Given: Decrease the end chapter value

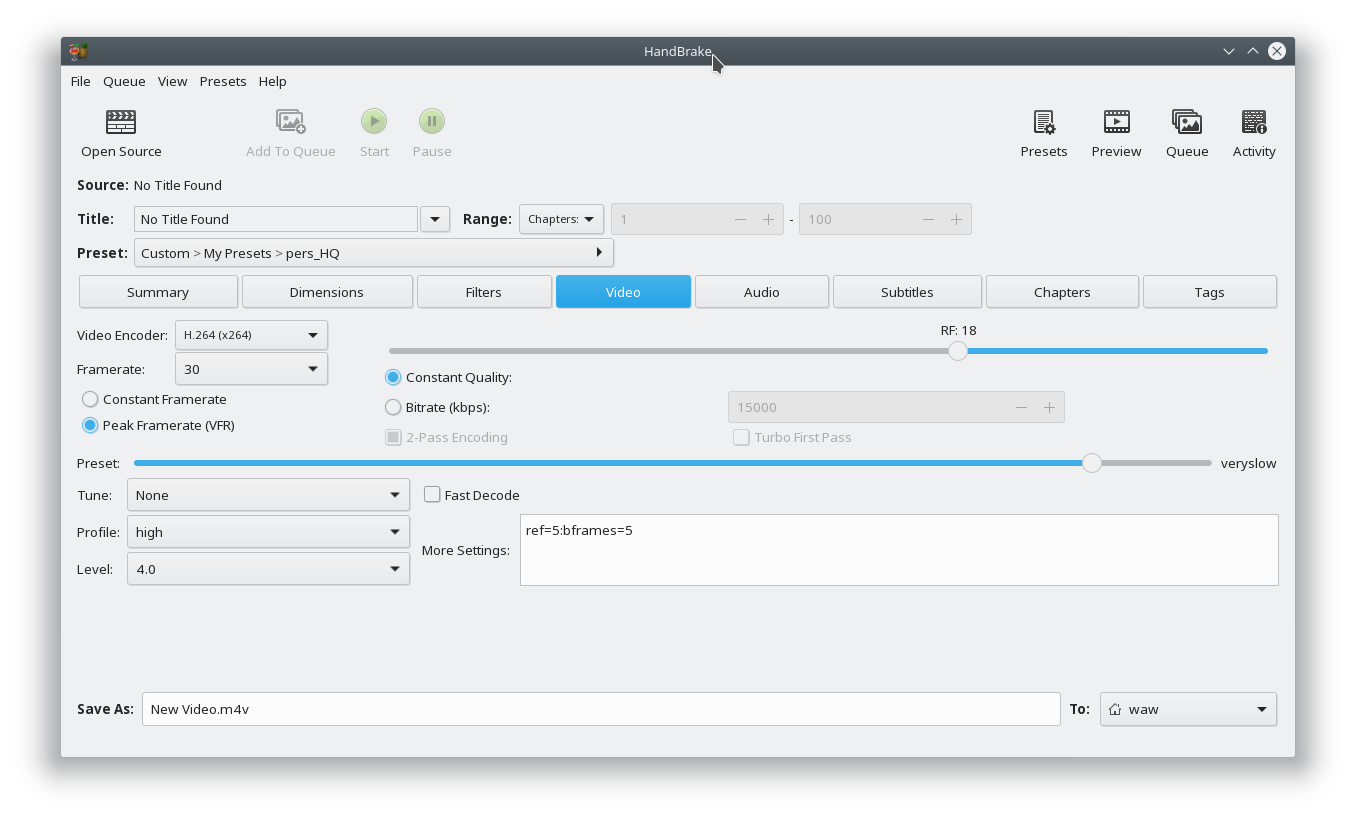Looking at the screenshot, I should [928, 219].
